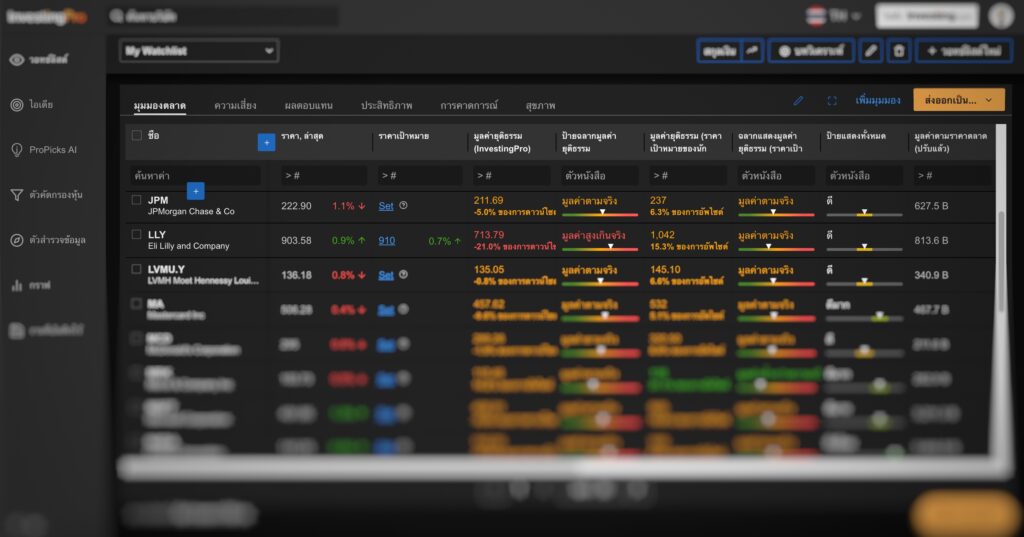Click the 910 target price link for LLY
The height and width of the screenshot is (537, 1024).
tap(387, 240)
